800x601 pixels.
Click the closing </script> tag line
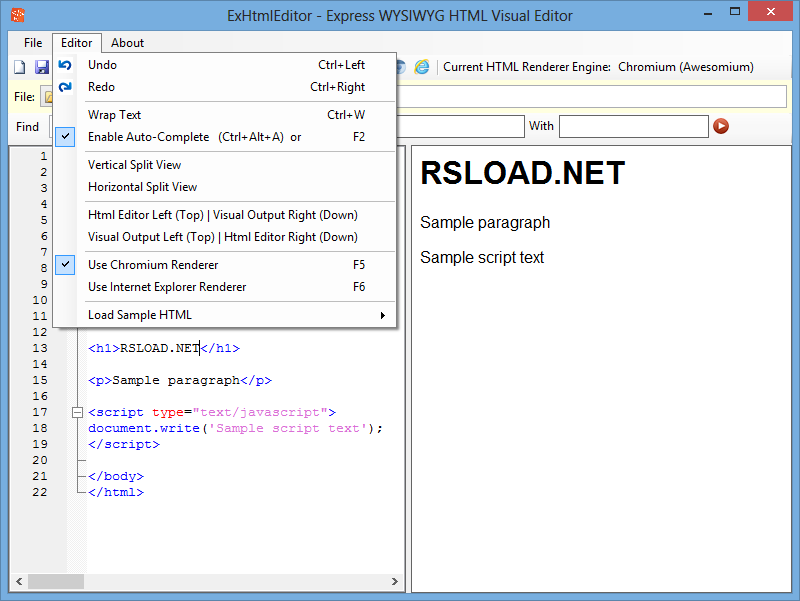pyautogui.click(x=124, y=444)
